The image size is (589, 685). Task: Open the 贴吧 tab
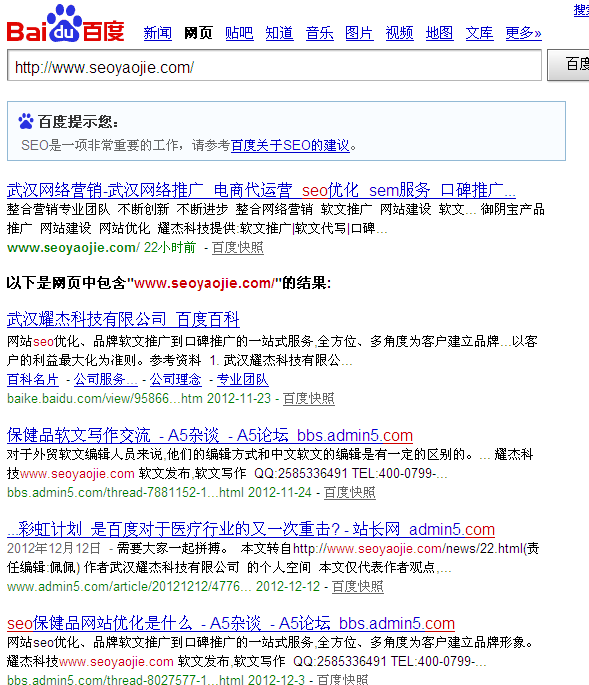coord(239,33)
